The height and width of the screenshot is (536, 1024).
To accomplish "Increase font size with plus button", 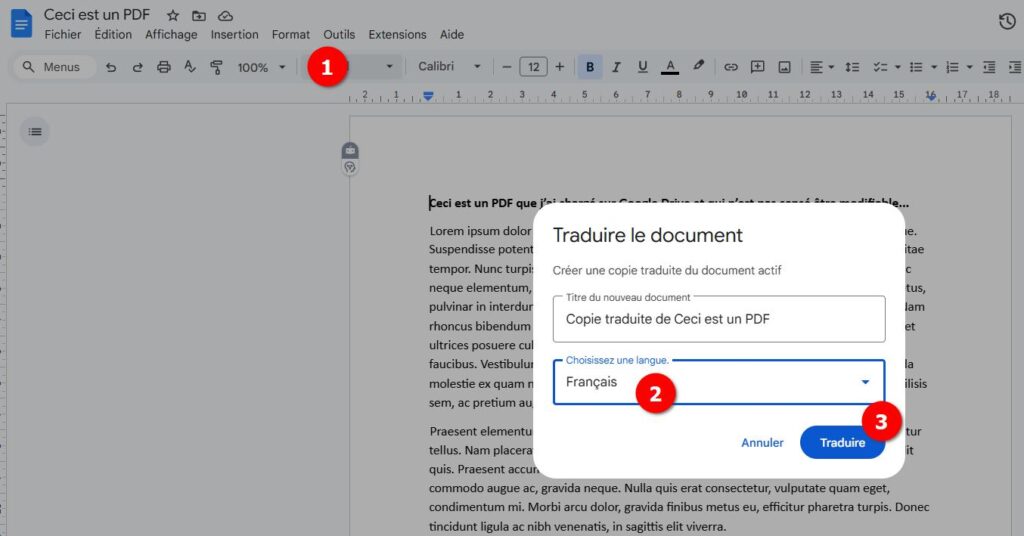I will tap(560, 67).
